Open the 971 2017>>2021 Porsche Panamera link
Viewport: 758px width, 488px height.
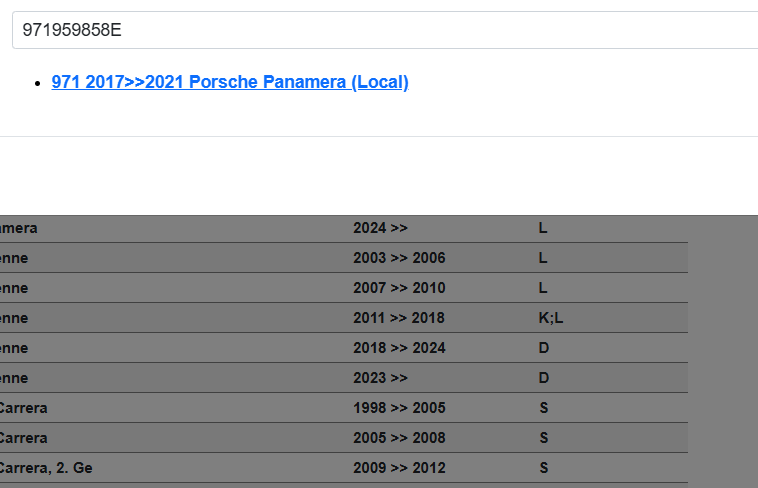230,82
